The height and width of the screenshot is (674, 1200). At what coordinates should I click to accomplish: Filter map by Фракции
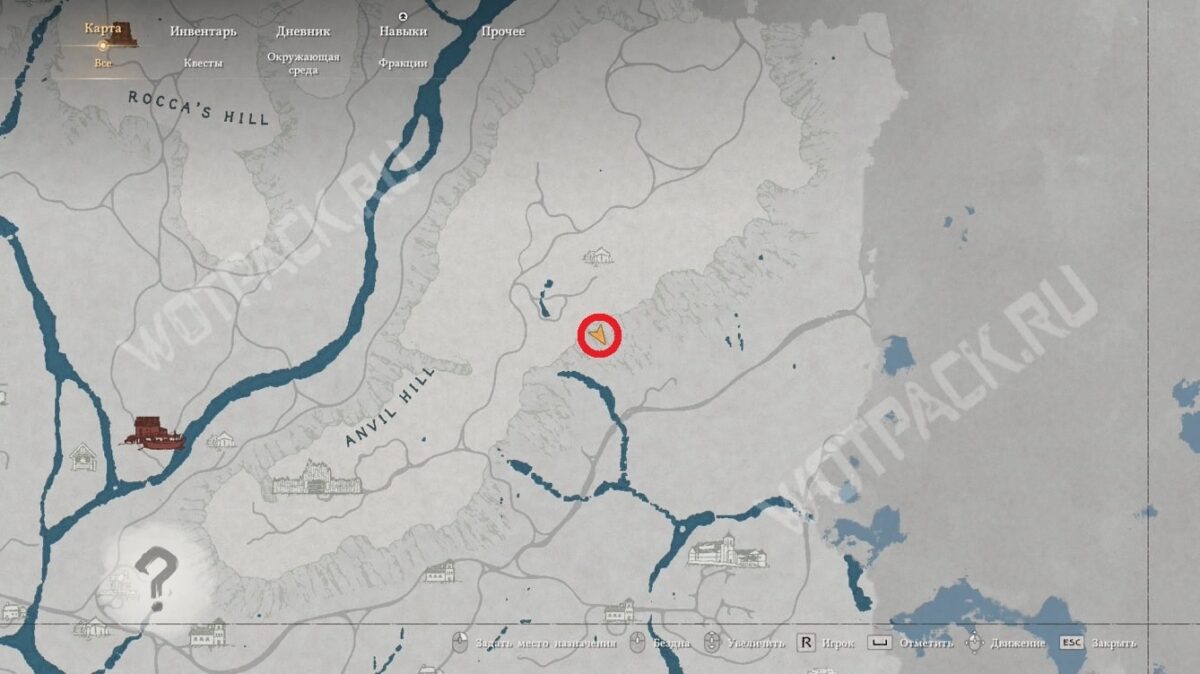tap(403, 63)
